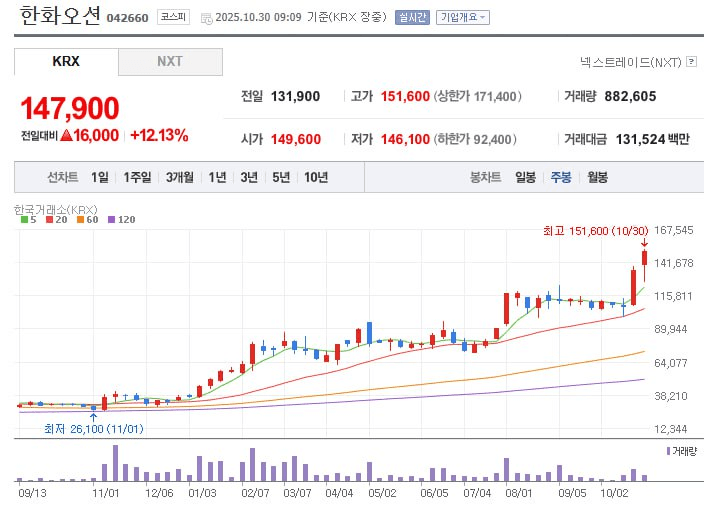Switch to the KRX tab
This screenshot has width=704, height=506.
click(66, 62)
